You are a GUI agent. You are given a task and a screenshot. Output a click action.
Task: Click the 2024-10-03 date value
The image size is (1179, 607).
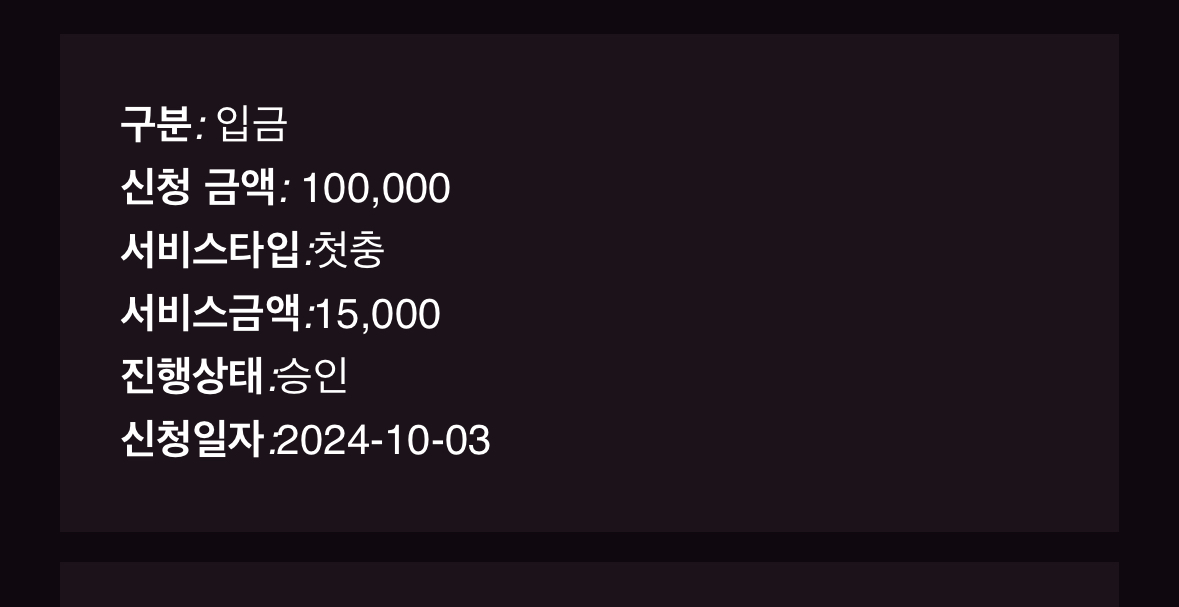pos(384,440)
